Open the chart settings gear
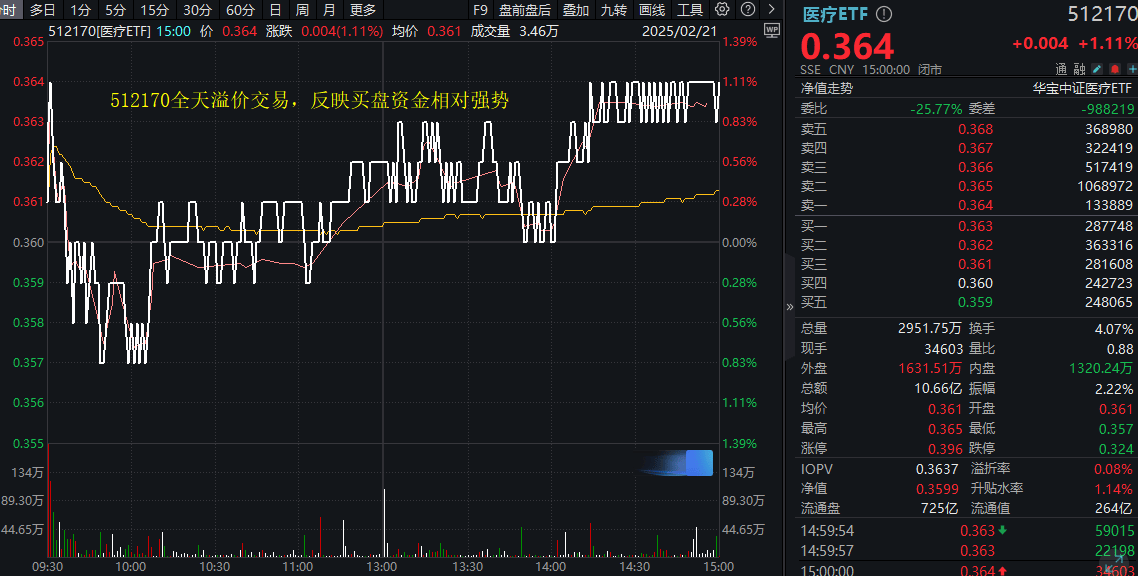Image resolution: width=1138 pixels, height=576 pixels. coord(721,9)
